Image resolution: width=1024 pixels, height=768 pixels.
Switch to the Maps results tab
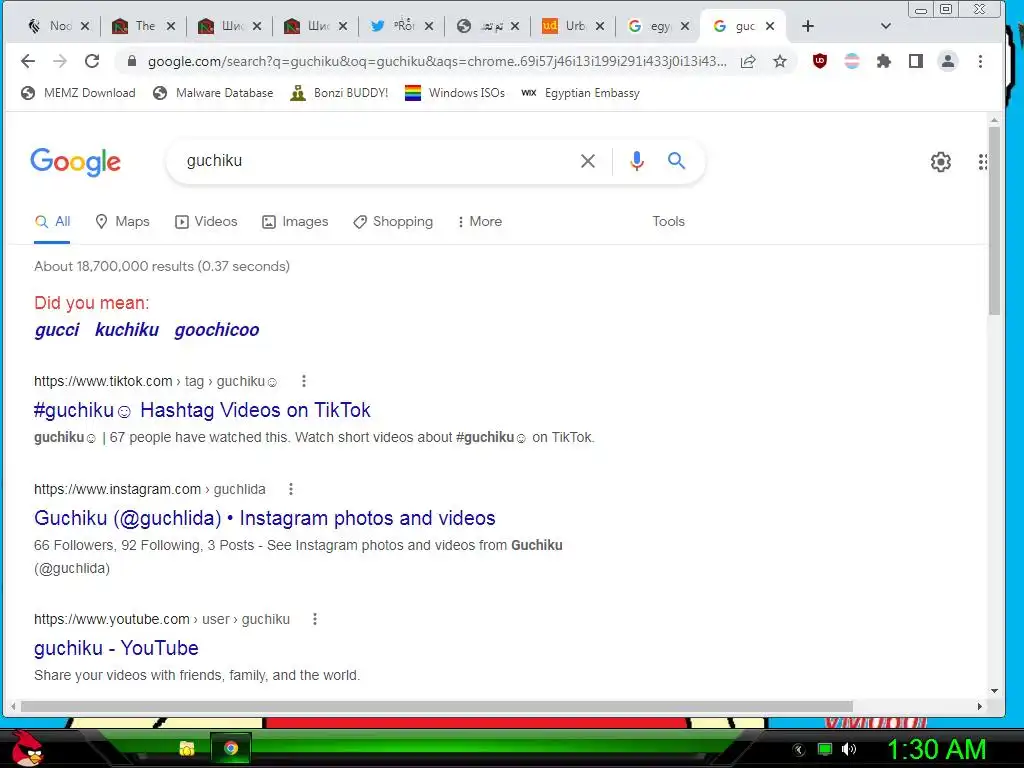(x=122, y=221)
